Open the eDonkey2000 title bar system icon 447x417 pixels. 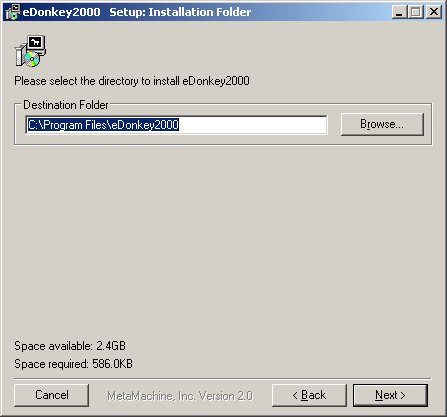click(x=13, y=12)
